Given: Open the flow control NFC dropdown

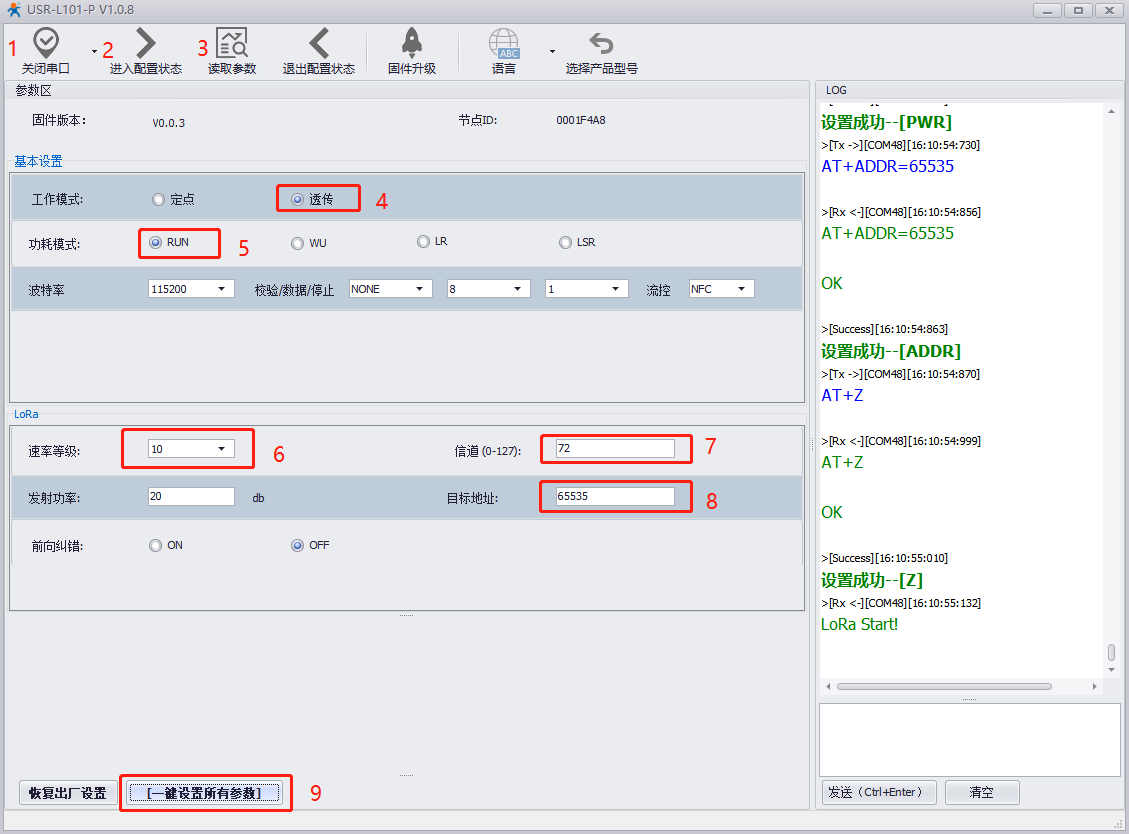Looking at the screenshot, I should tap(721, 289).
